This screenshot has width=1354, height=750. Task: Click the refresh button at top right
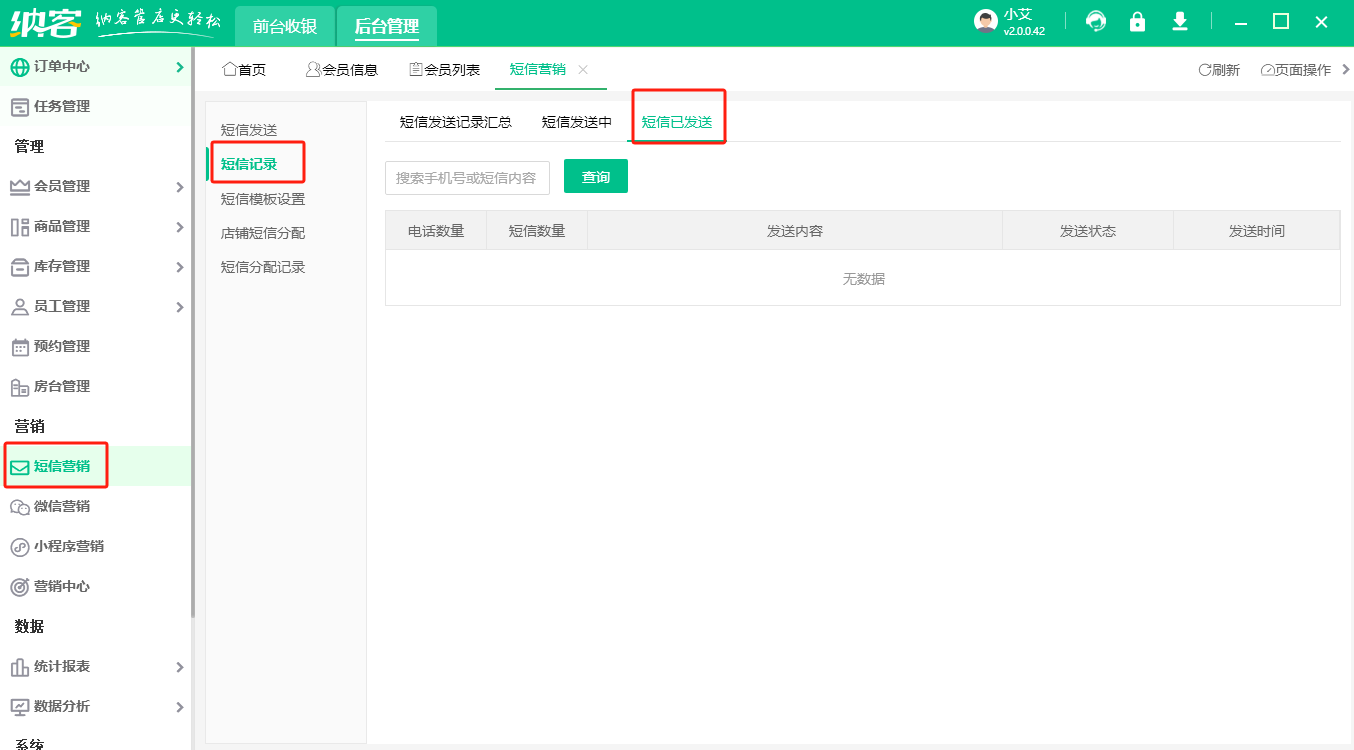coord(1219,70)
